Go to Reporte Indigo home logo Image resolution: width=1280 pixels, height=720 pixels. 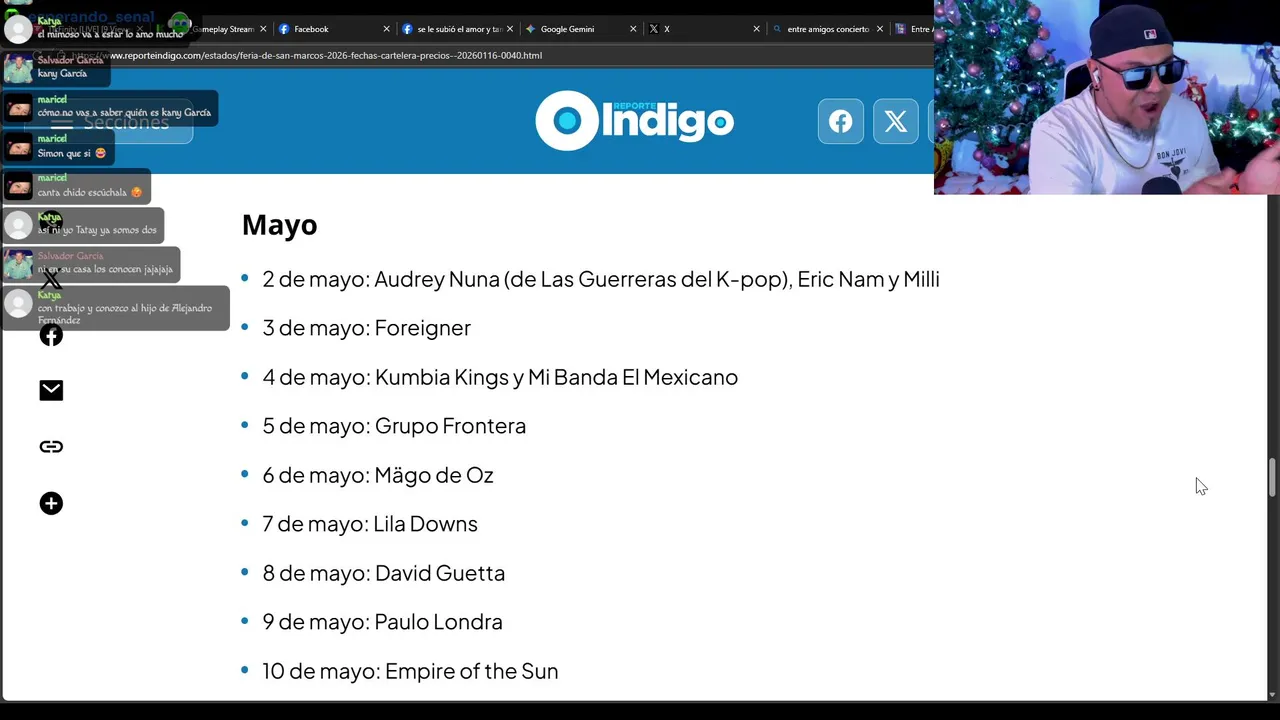pyautogui.click(x=634, y=121)
